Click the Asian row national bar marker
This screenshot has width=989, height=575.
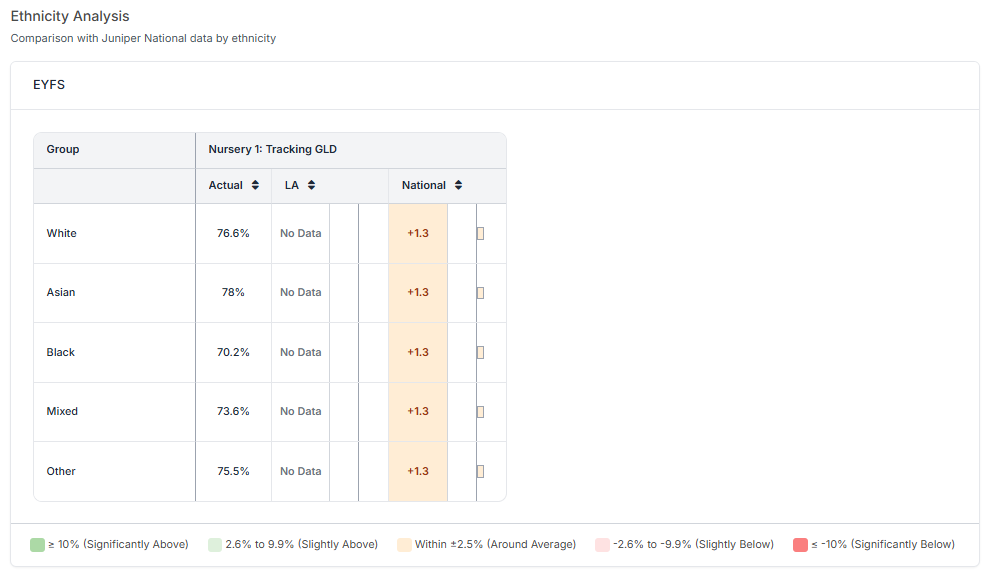pyautogui.click(x=481, y=293)
